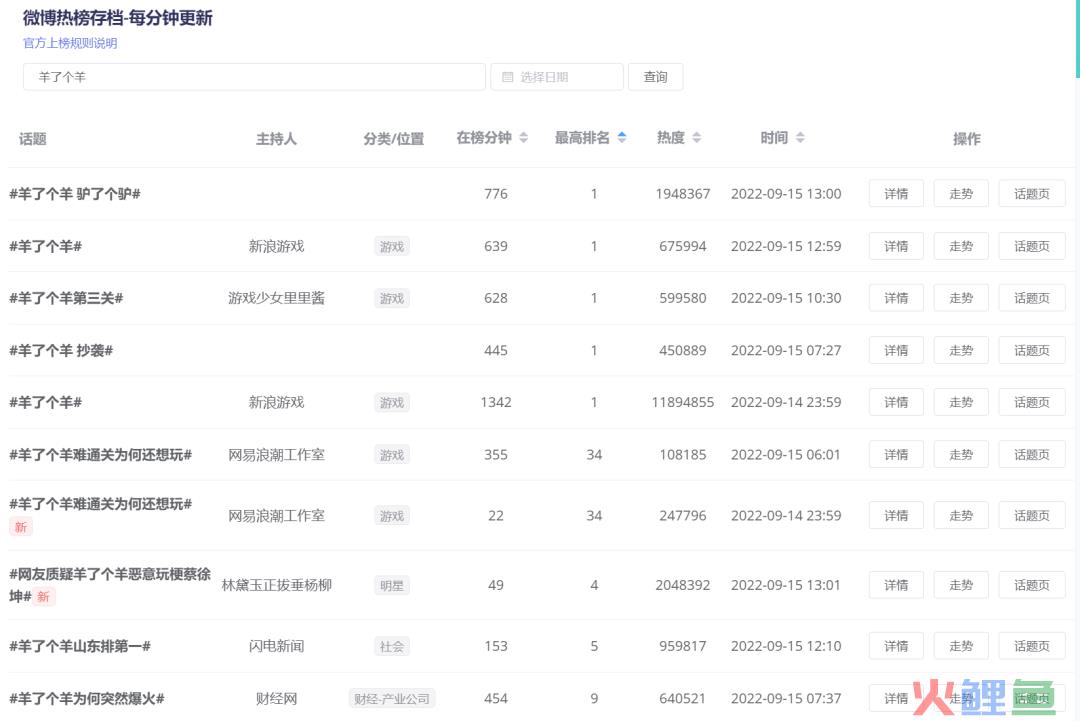Click the sort arrows beside 热度
The width and height of the screenshot is (1080, 721).
pyautogui.click(x=697, y=138)
